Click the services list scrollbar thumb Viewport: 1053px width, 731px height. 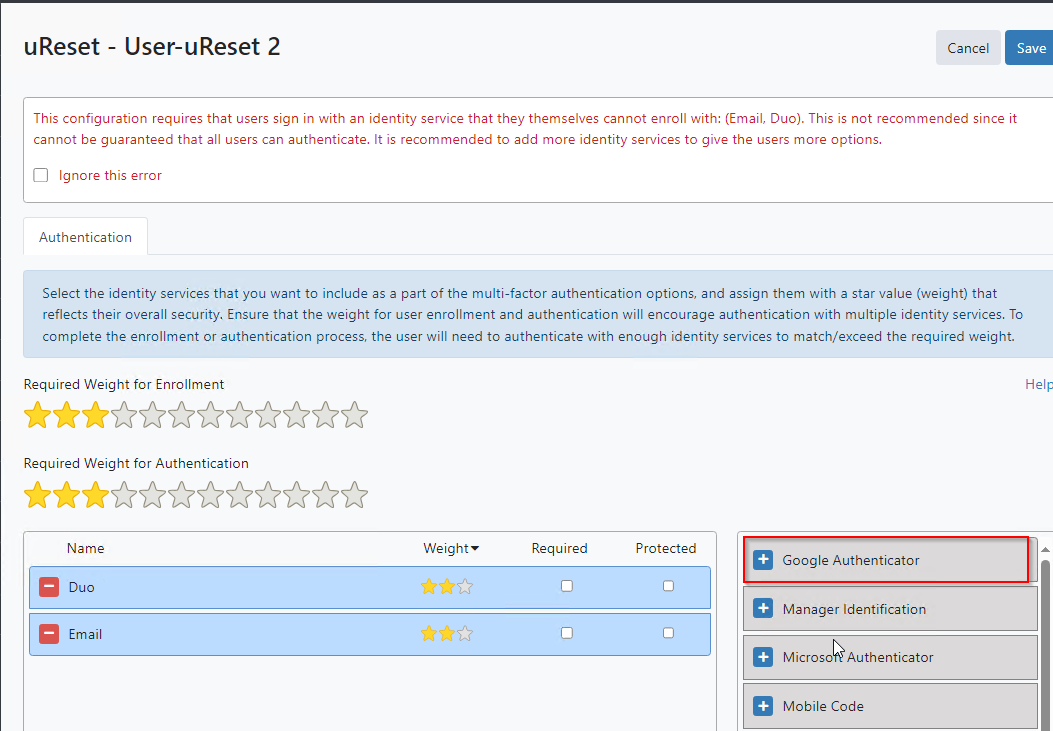click(x=1045, y=644)
